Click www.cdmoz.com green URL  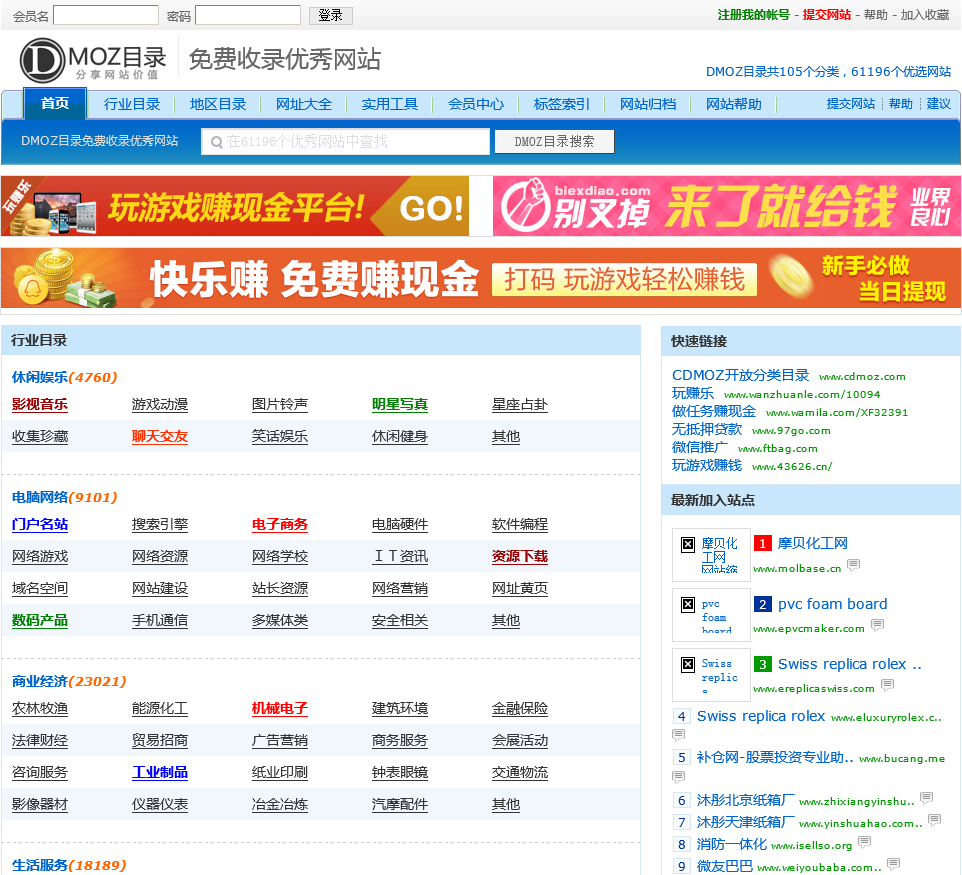click(x=862, y=377)
